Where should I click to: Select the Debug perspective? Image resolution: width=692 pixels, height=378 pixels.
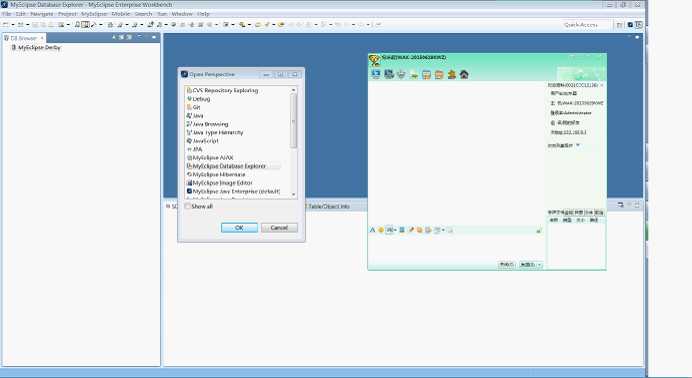199,99
